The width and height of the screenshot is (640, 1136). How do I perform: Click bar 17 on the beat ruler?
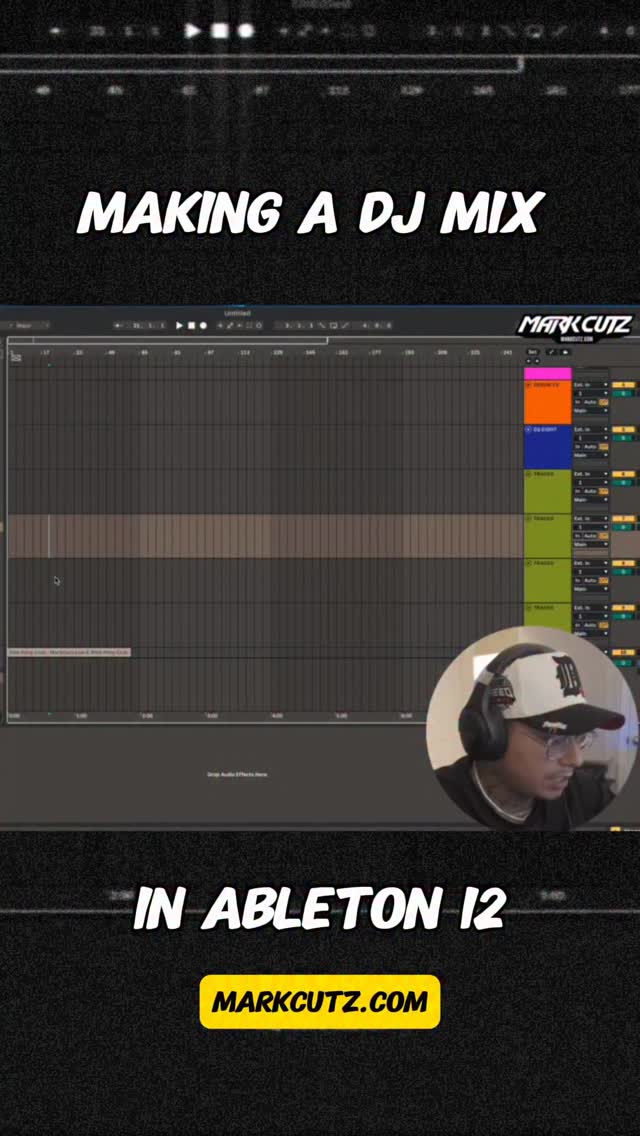coord(45,353)
